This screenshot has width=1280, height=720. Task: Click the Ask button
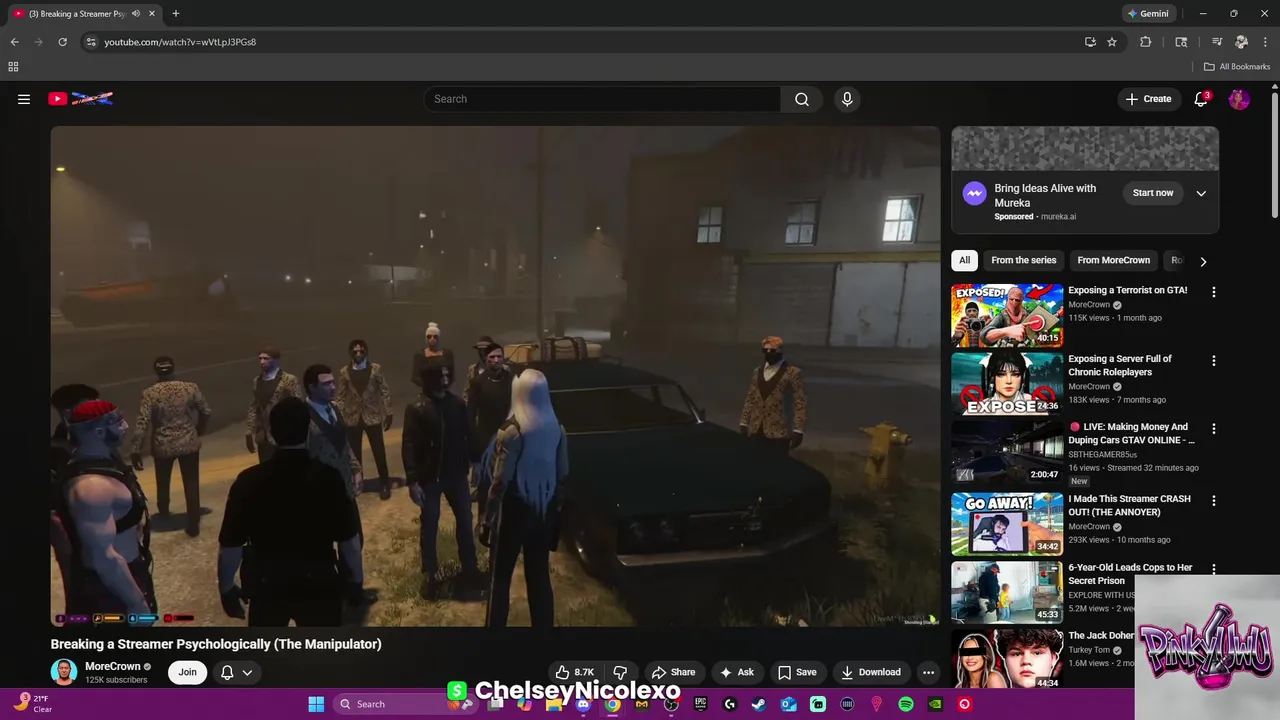coord(737,672)
